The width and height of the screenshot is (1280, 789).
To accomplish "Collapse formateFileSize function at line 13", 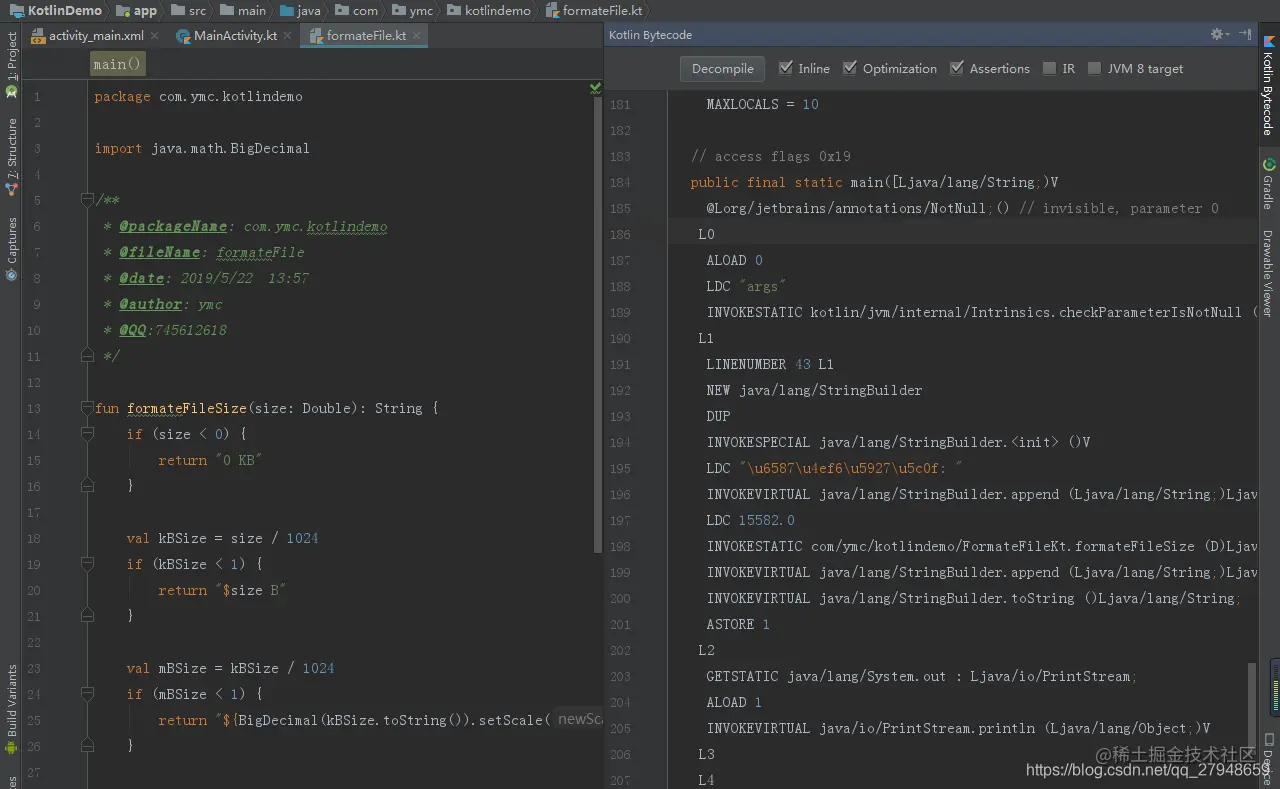I will (x=87, y=408).
